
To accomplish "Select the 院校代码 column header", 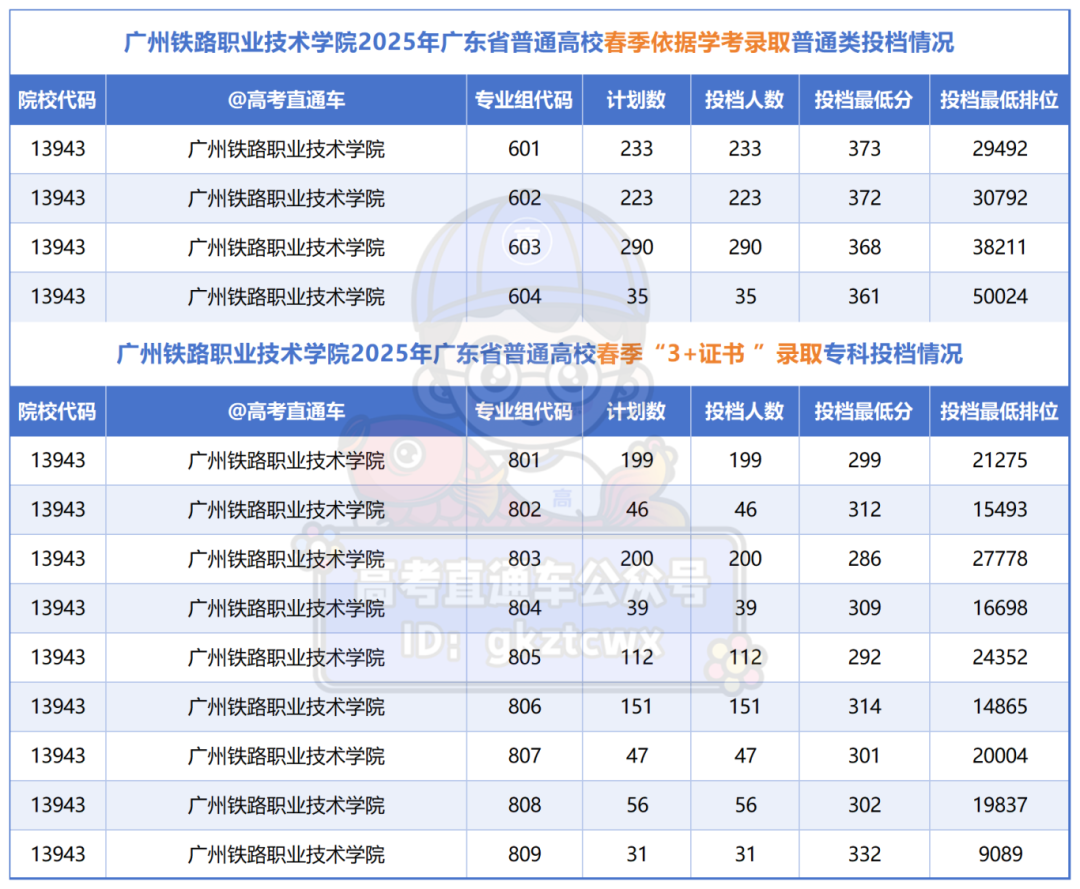I will coord(56,99).
